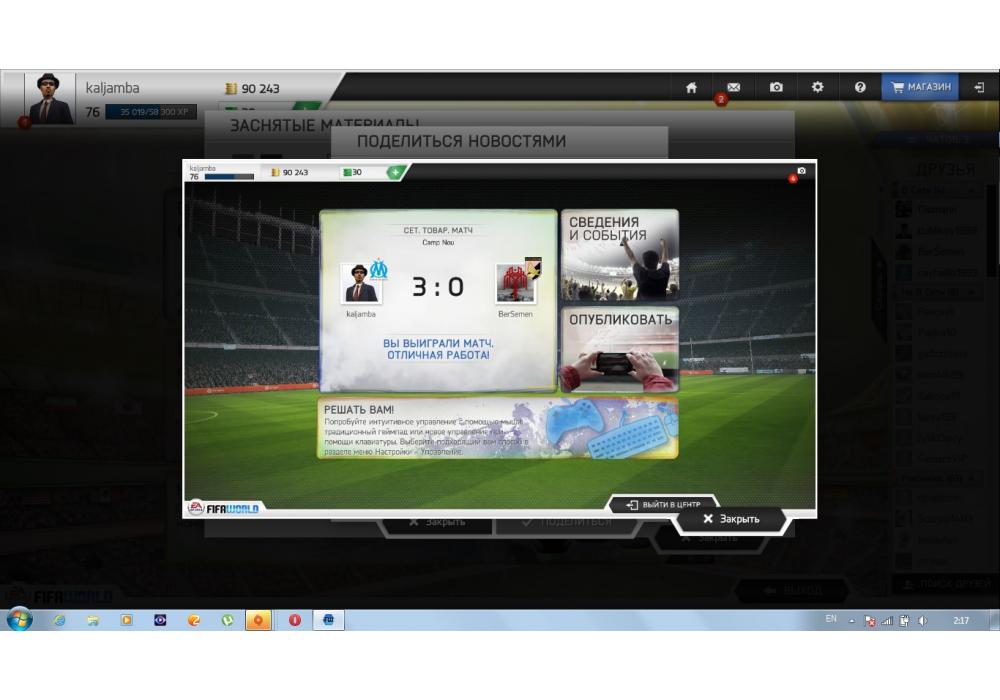Click the volume speaker tray icon

pos(922,621)
